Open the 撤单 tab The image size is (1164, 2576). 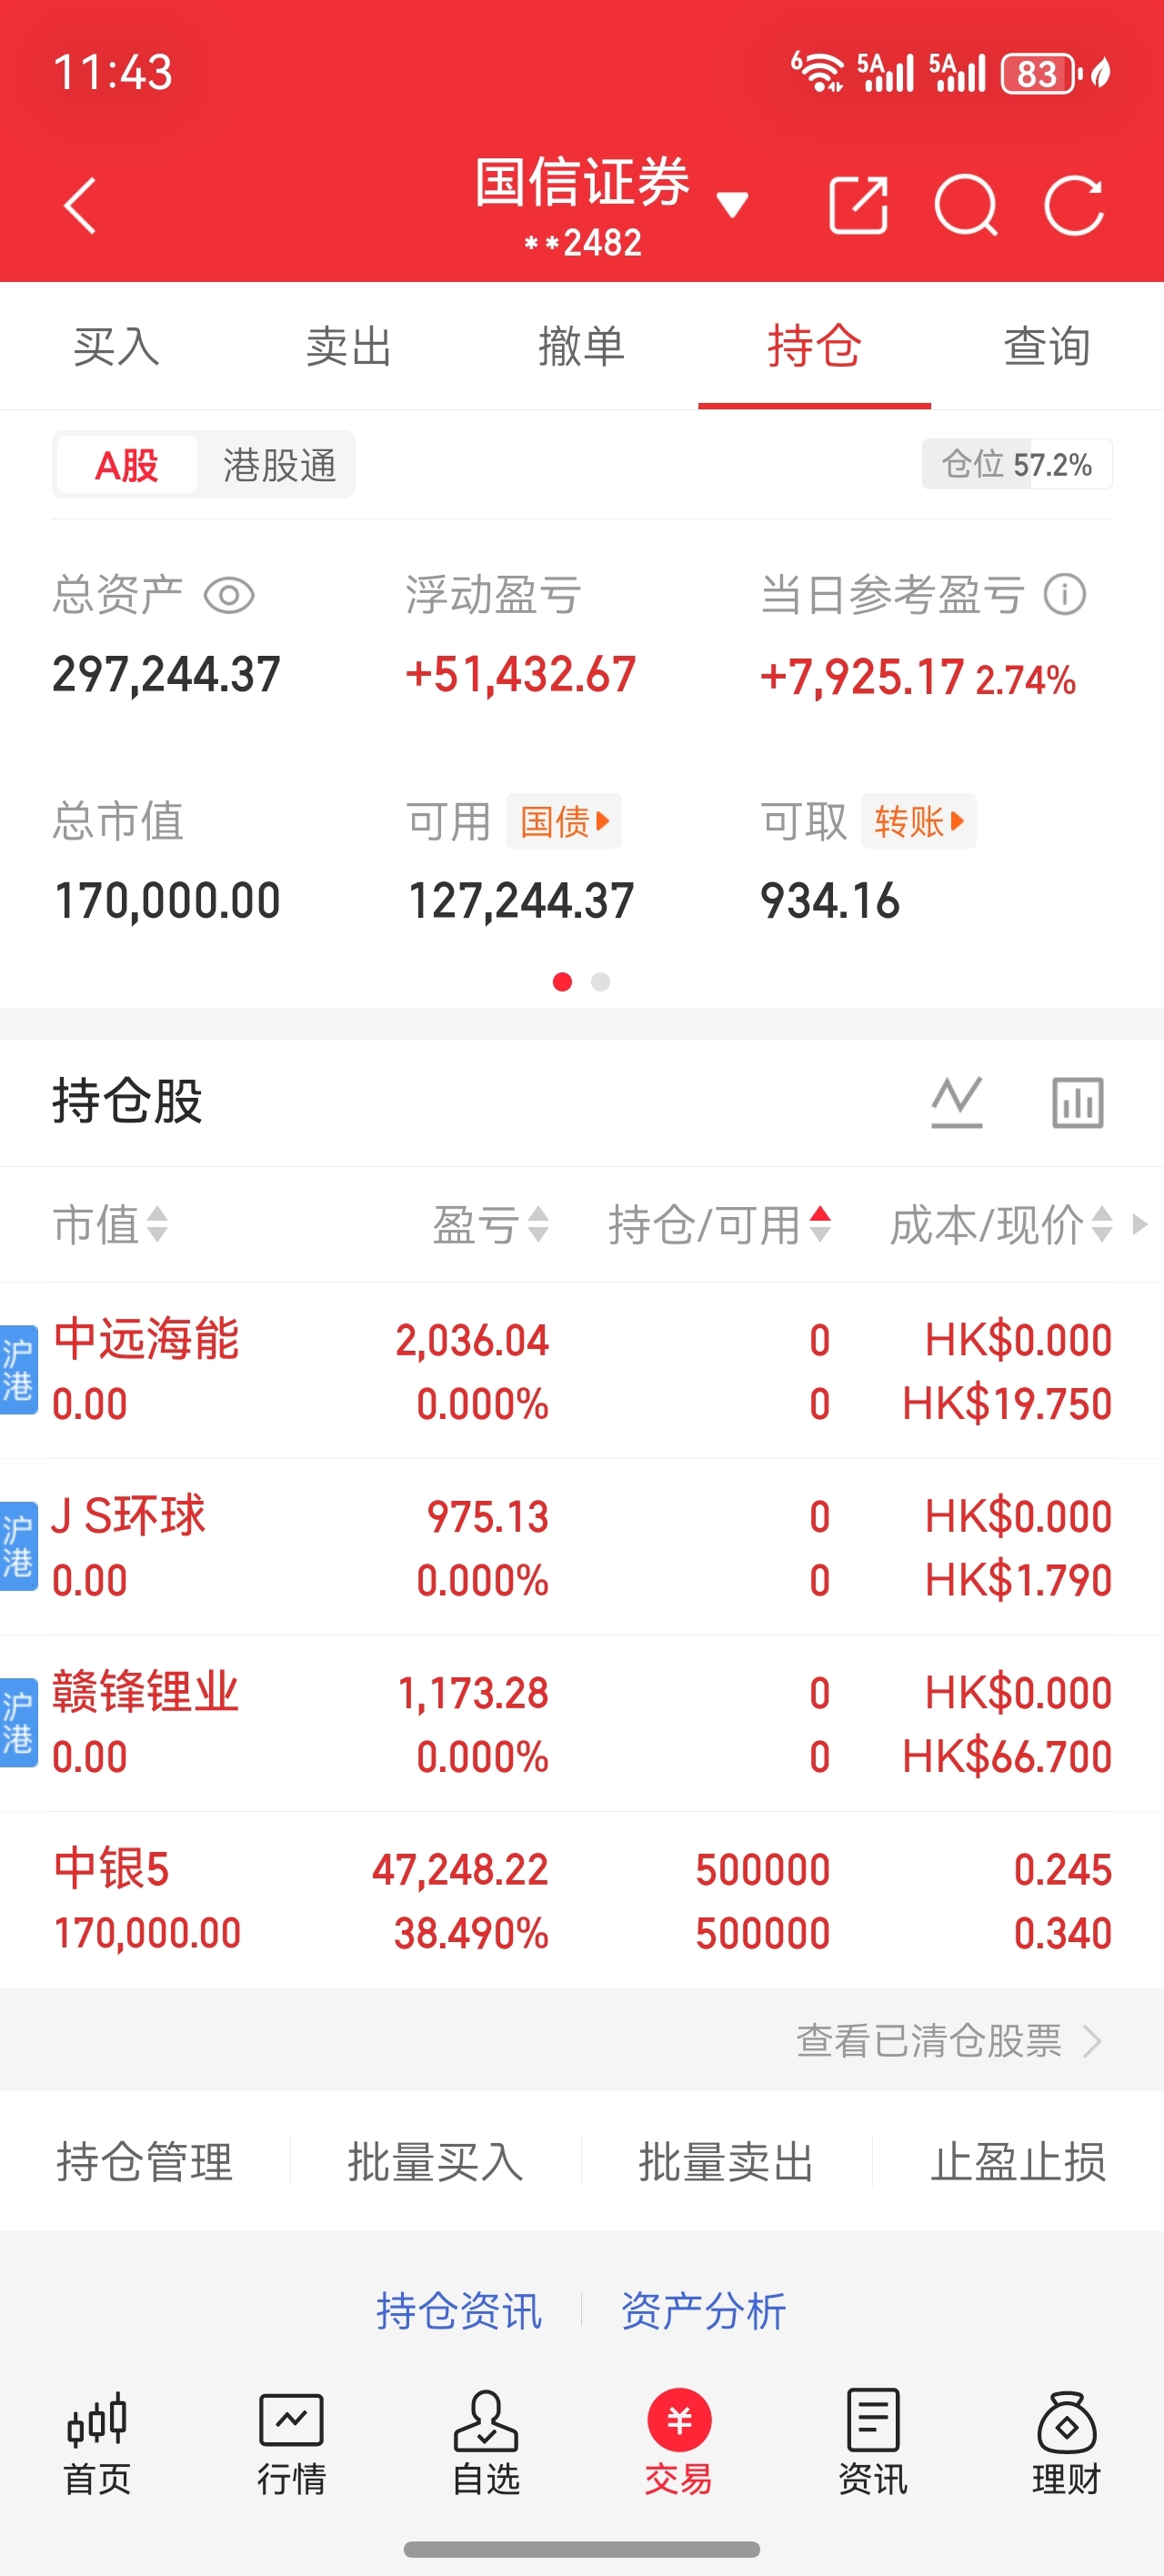pos(581,346)
